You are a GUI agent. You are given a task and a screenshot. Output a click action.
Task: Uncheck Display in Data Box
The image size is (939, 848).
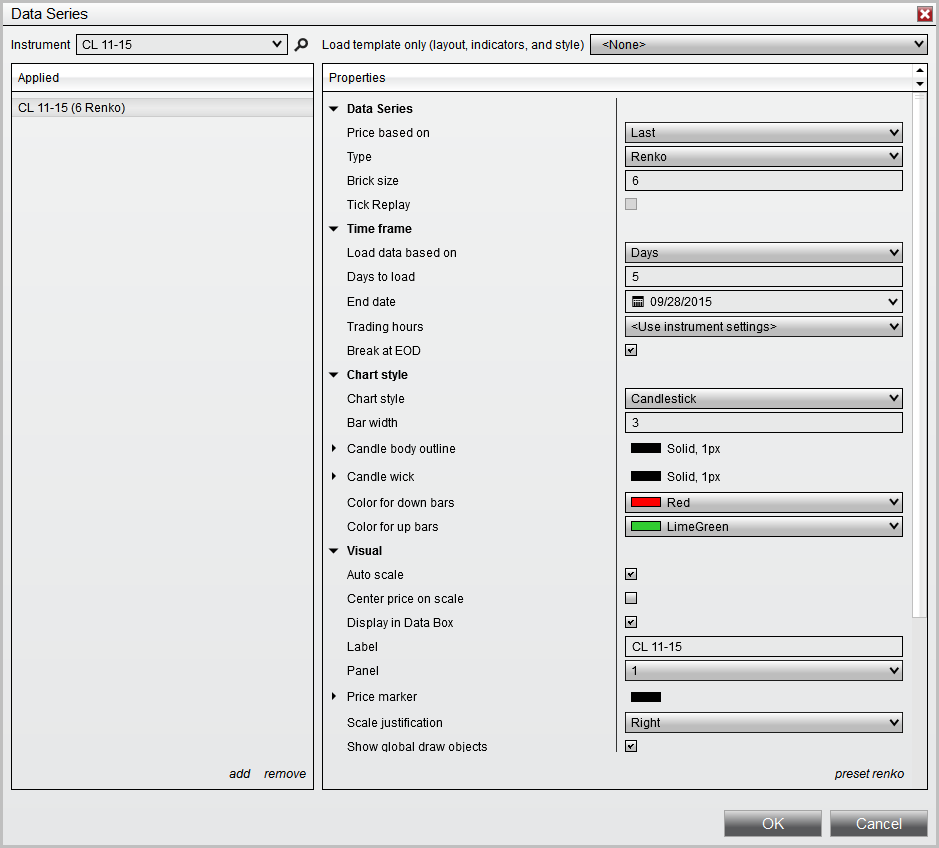click(x=631, y=622)
